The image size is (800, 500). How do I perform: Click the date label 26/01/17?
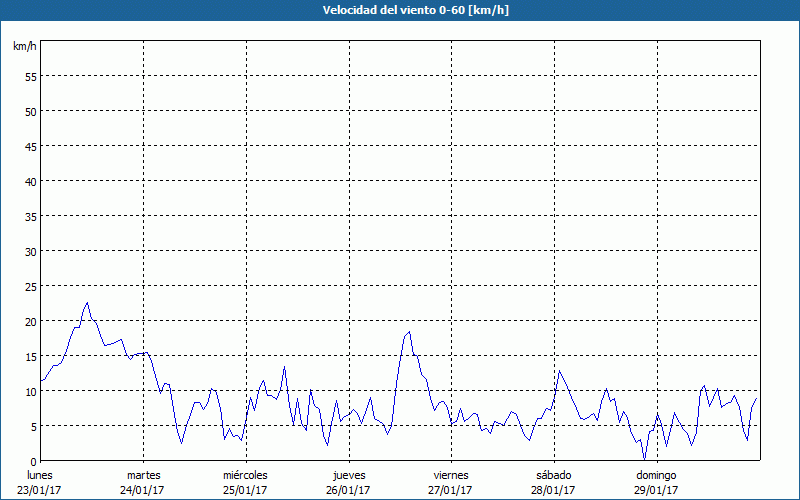point(348,490)
